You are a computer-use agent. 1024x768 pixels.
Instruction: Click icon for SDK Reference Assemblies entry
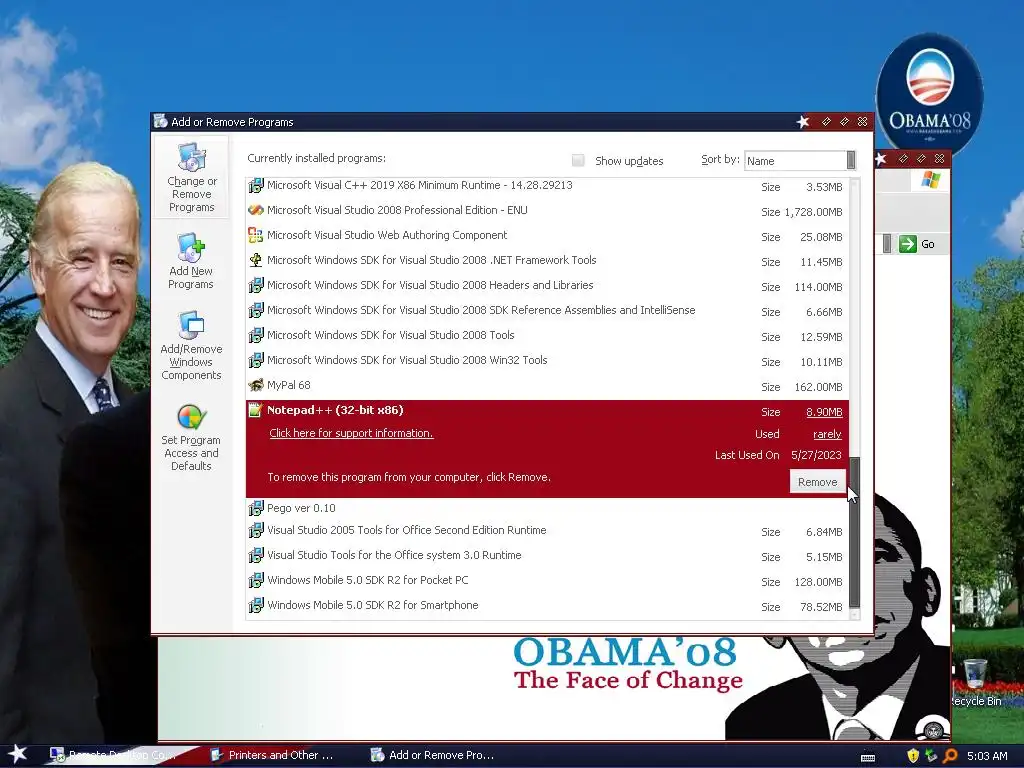tap(256, 310)
